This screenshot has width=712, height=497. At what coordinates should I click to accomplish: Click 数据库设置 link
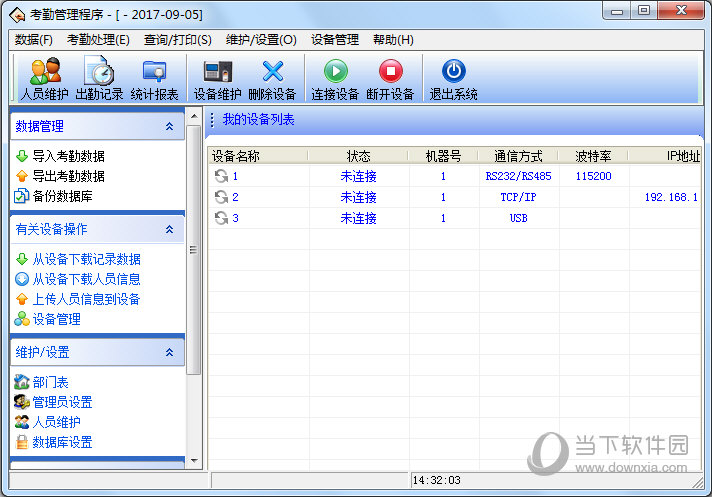tap(63, 442)
